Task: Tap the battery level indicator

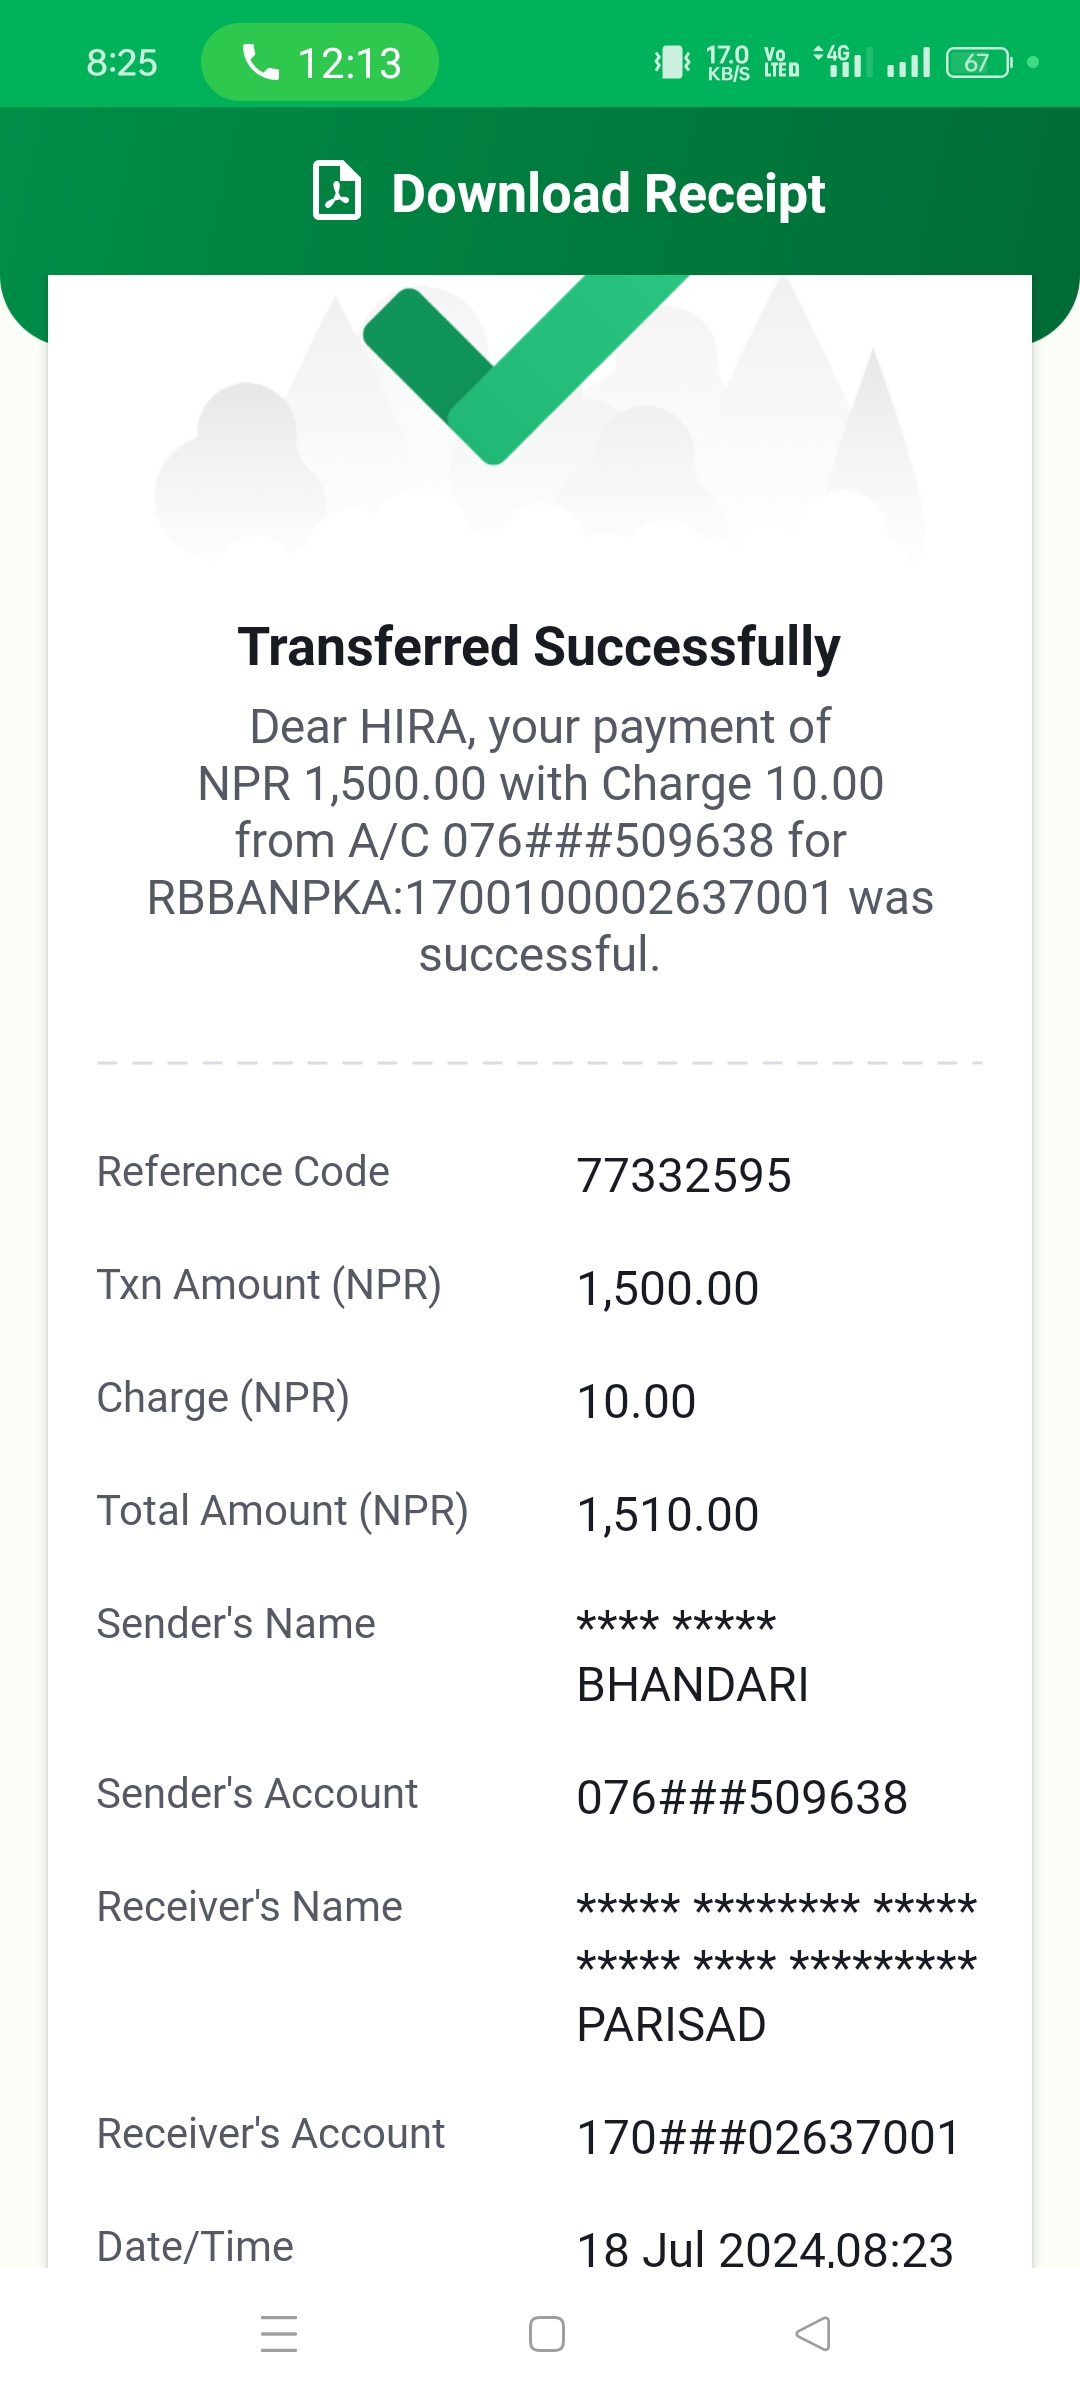Action: tap(979, 62)
